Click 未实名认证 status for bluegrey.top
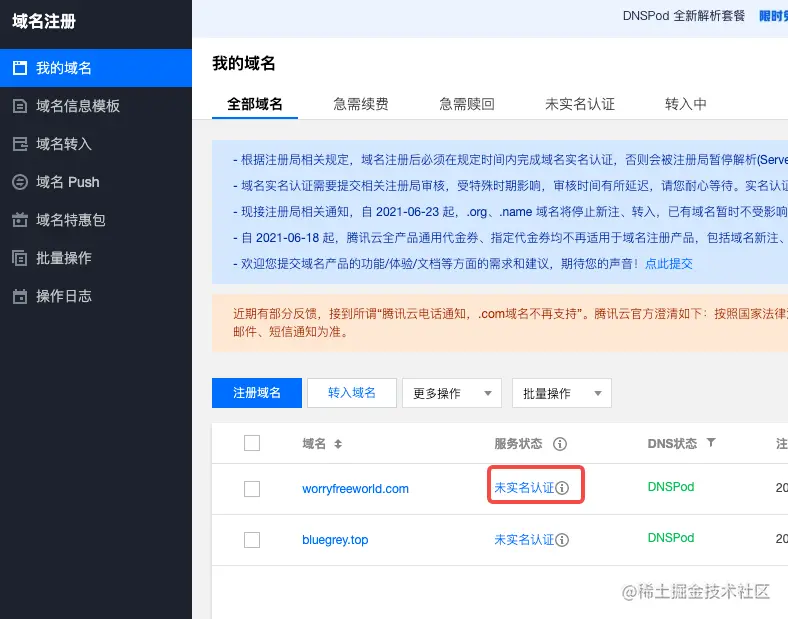Image resolution: width=788 pixels, height=619 pixels. coord(524,540)
